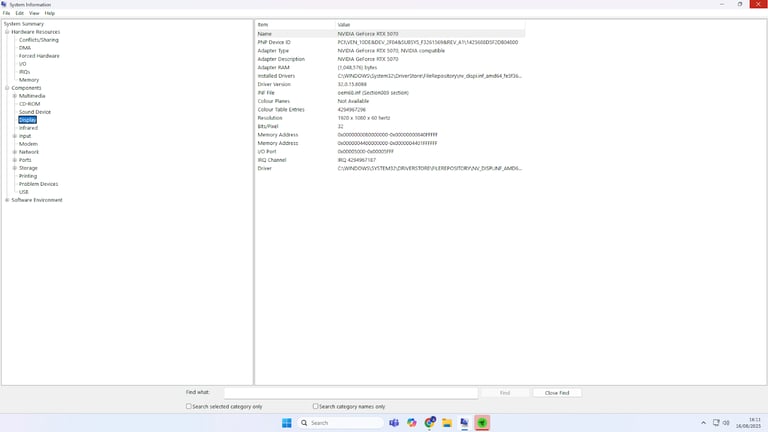The width and height of the screenshot is (768, 432).
Task: Collapse the Hardware Resources node
Action: click(x=7, y=32)
